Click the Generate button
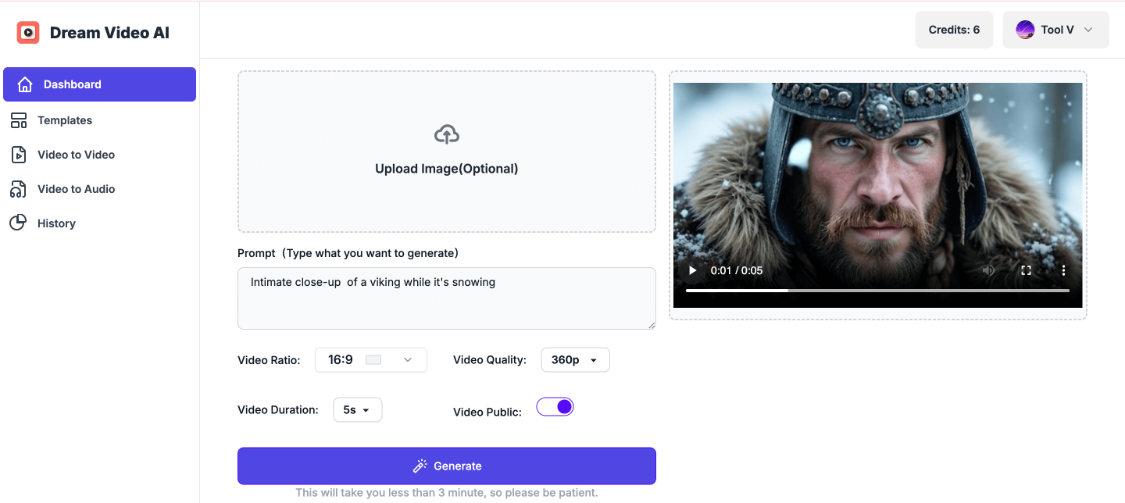Image resolution: width=1125 pixels, height=503 pixels. click(446, 466)
